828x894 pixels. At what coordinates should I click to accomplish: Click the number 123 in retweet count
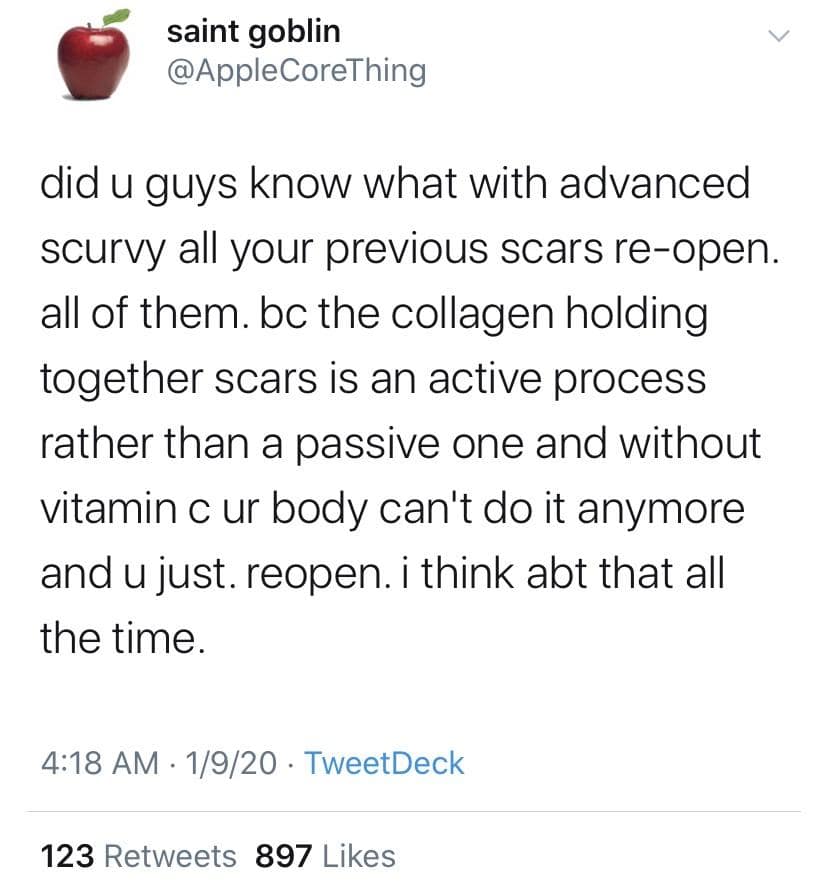67,856
